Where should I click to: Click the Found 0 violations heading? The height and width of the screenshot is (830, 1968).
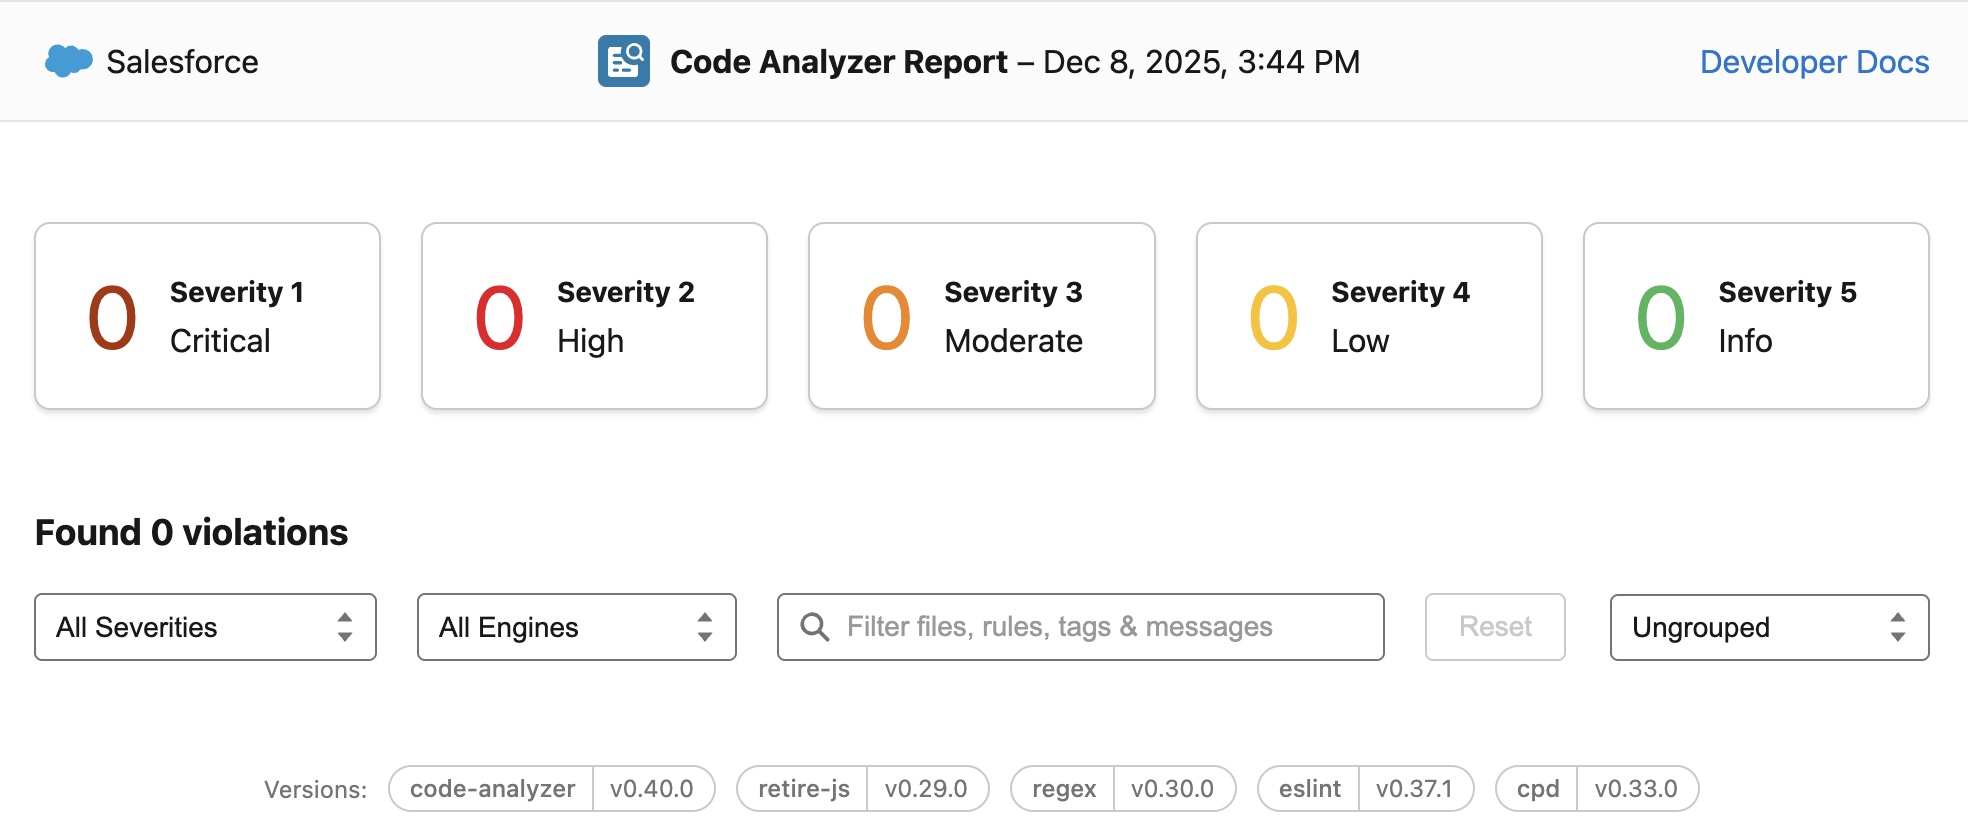click(x=191, y=532)
